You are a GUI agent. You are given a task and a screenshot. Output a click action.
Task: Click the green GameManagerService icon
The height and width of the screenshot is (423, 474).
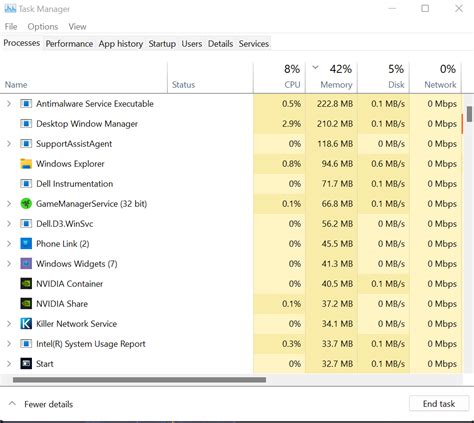(26, 204)
